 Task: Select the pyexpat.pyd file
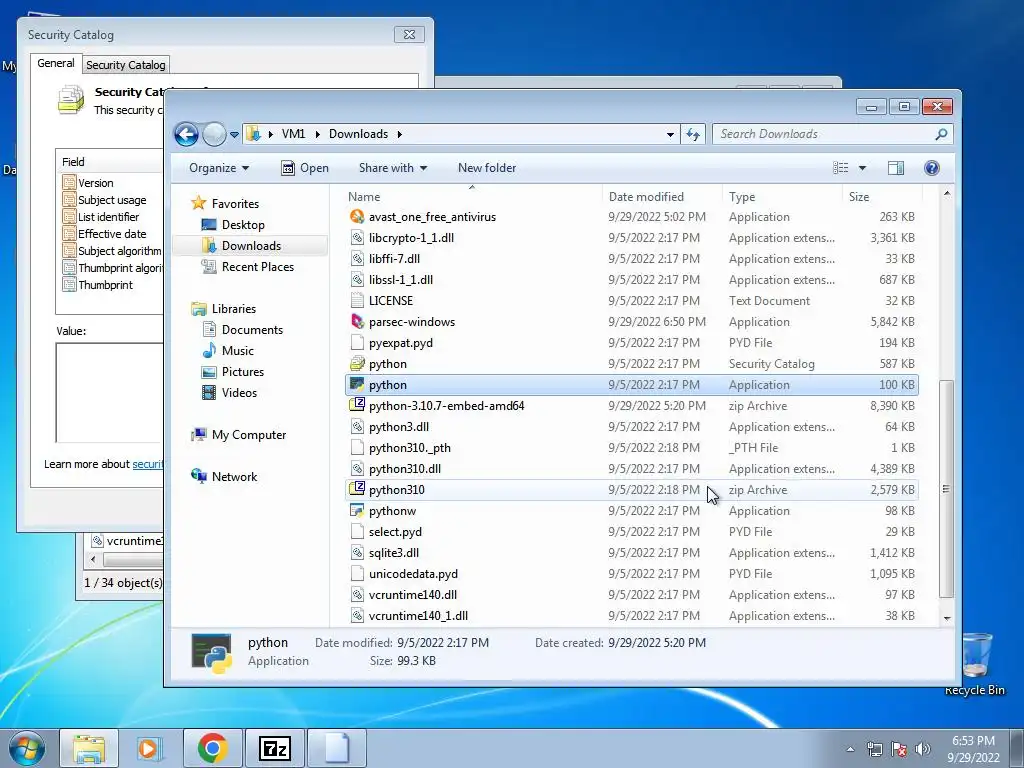400,343
